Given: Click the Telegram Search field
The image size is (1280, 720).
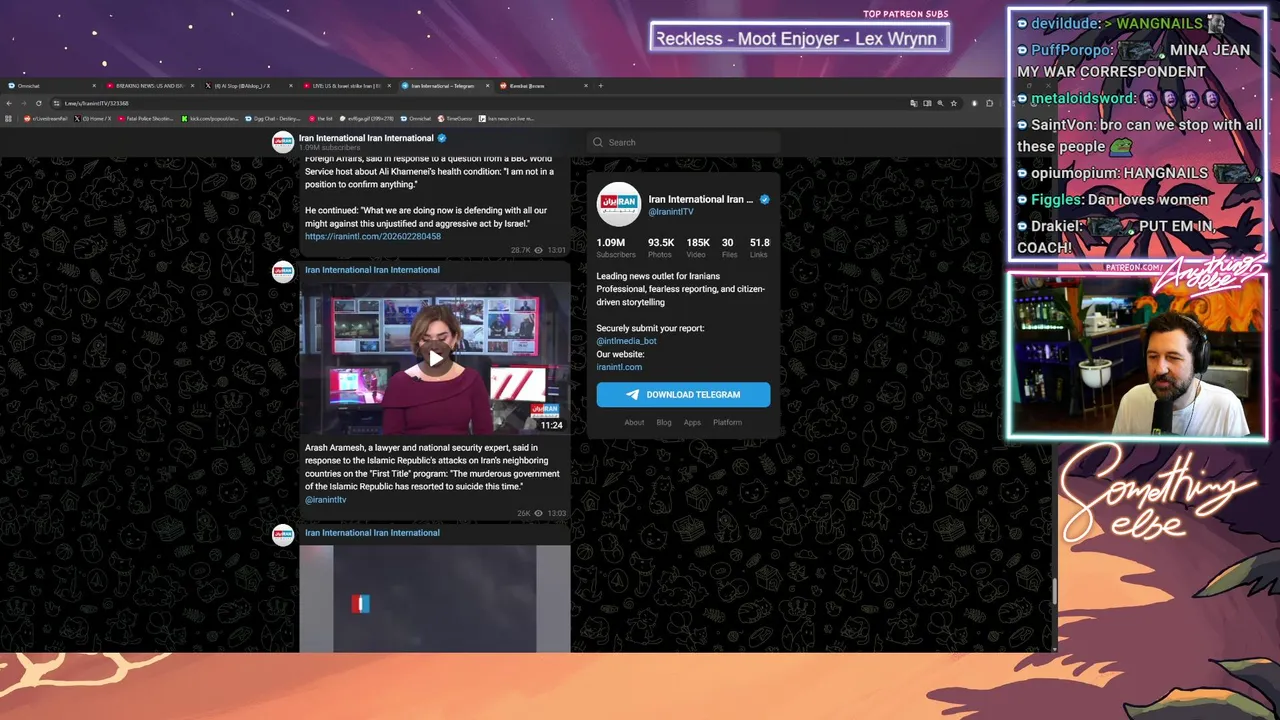Looking at the screenshot, I should 683,142.
